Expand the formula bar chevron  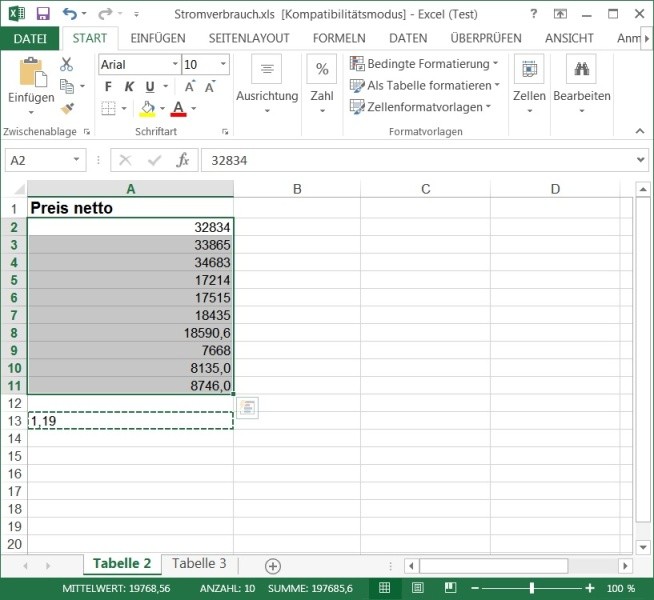(641, 160)
